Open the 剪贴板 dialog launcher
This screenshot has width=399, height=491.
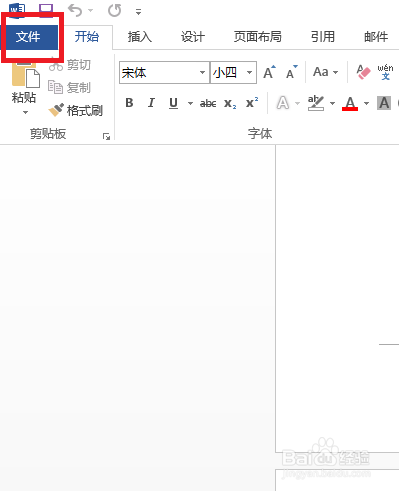(x=106, y=136)
